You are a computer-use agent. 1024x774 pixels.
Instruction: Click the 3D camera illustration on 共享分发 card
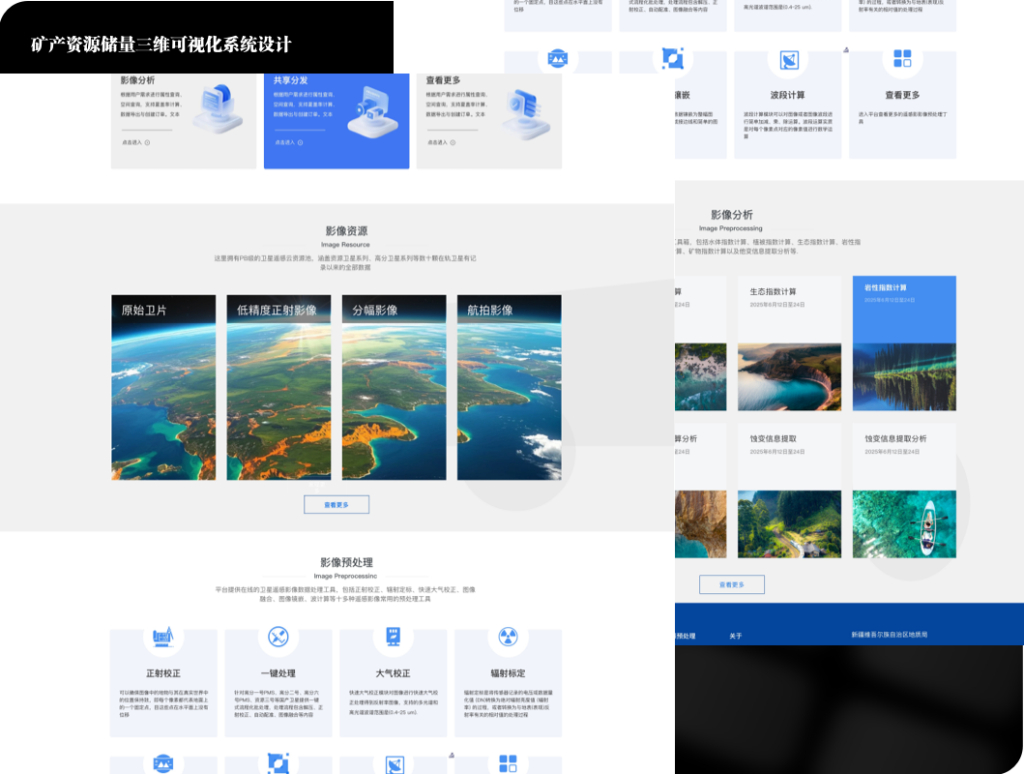[370, 110]
